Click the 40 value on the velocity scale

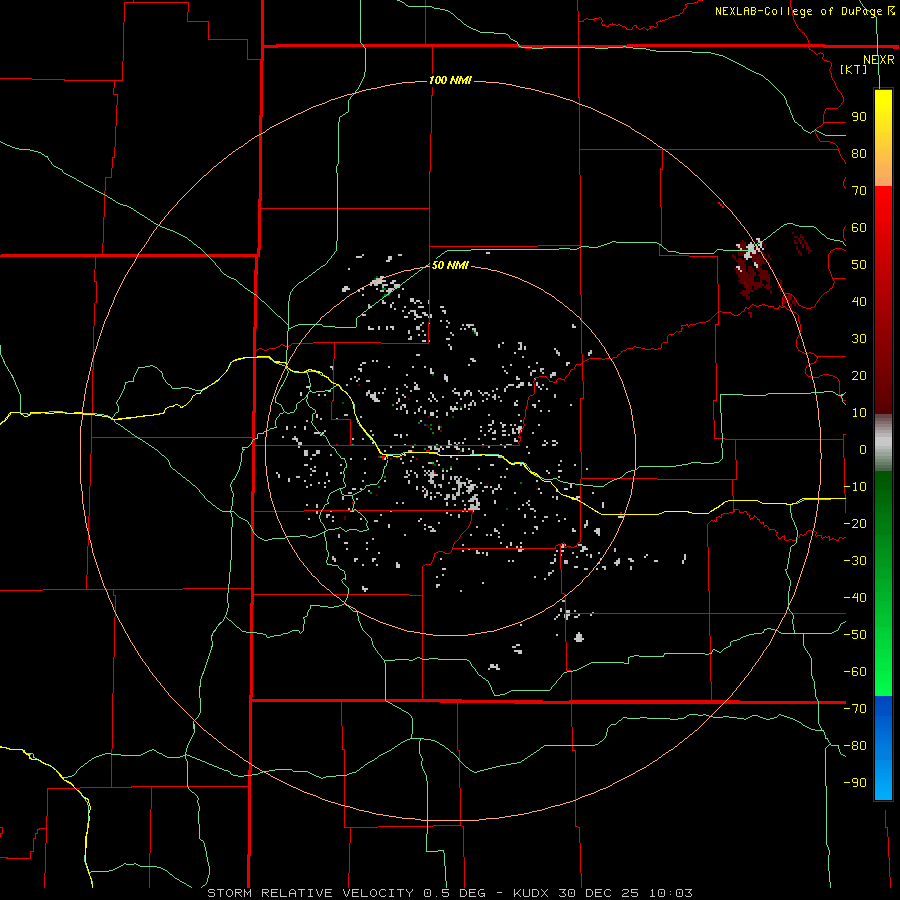pos(859,302)
